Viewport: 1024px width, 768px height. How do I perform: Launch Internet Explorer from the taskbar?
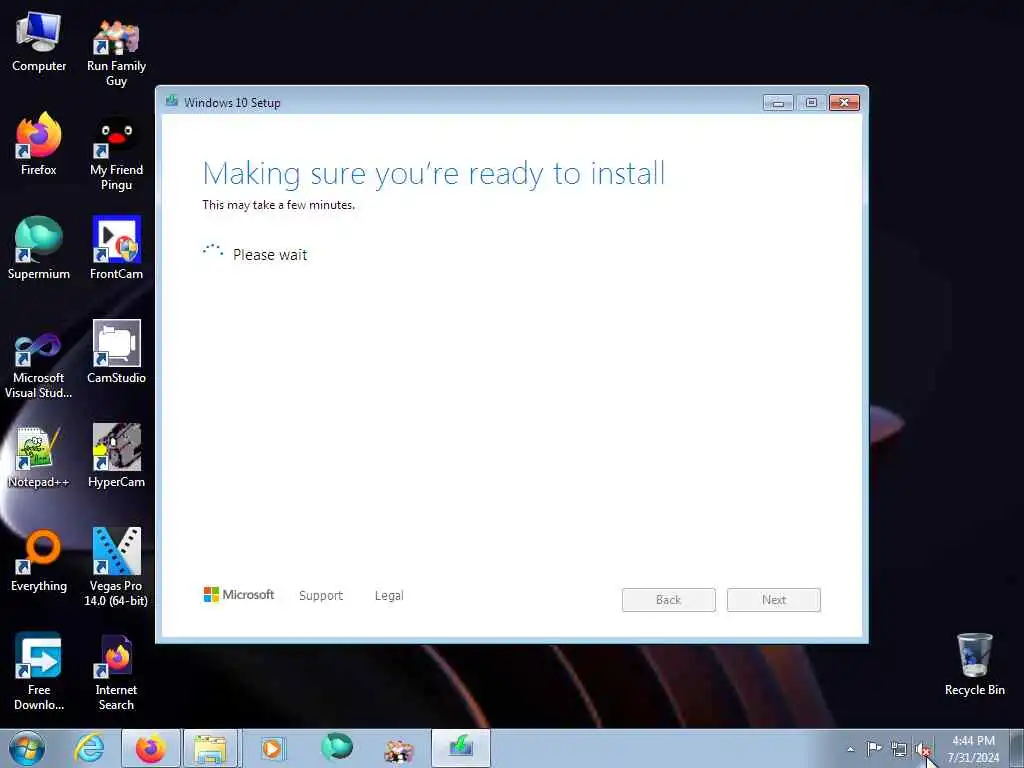click(89, 748)
